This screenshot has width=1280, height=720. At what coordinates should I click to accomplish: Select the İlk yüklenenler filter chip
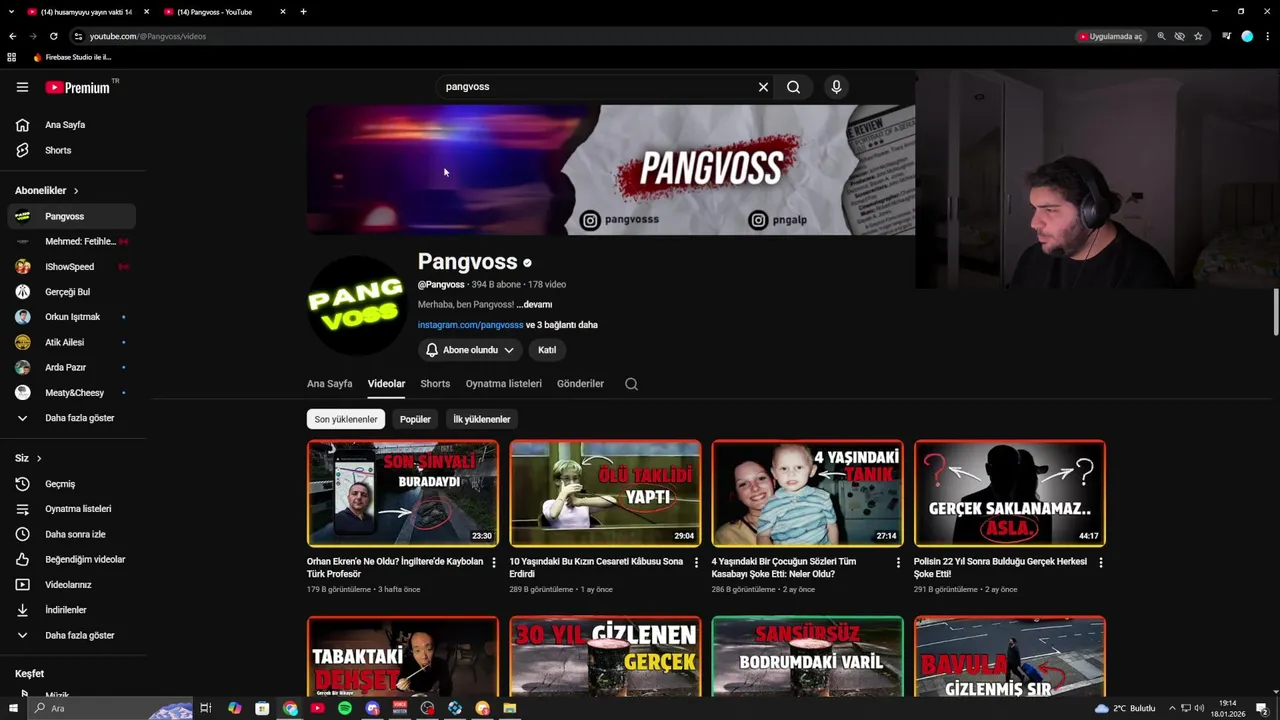tap(482, 419)
